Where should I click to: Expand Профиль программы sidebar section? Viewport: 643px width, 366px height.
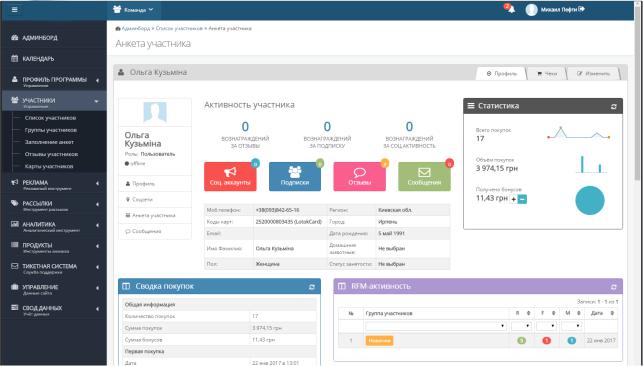click(53, 81)
